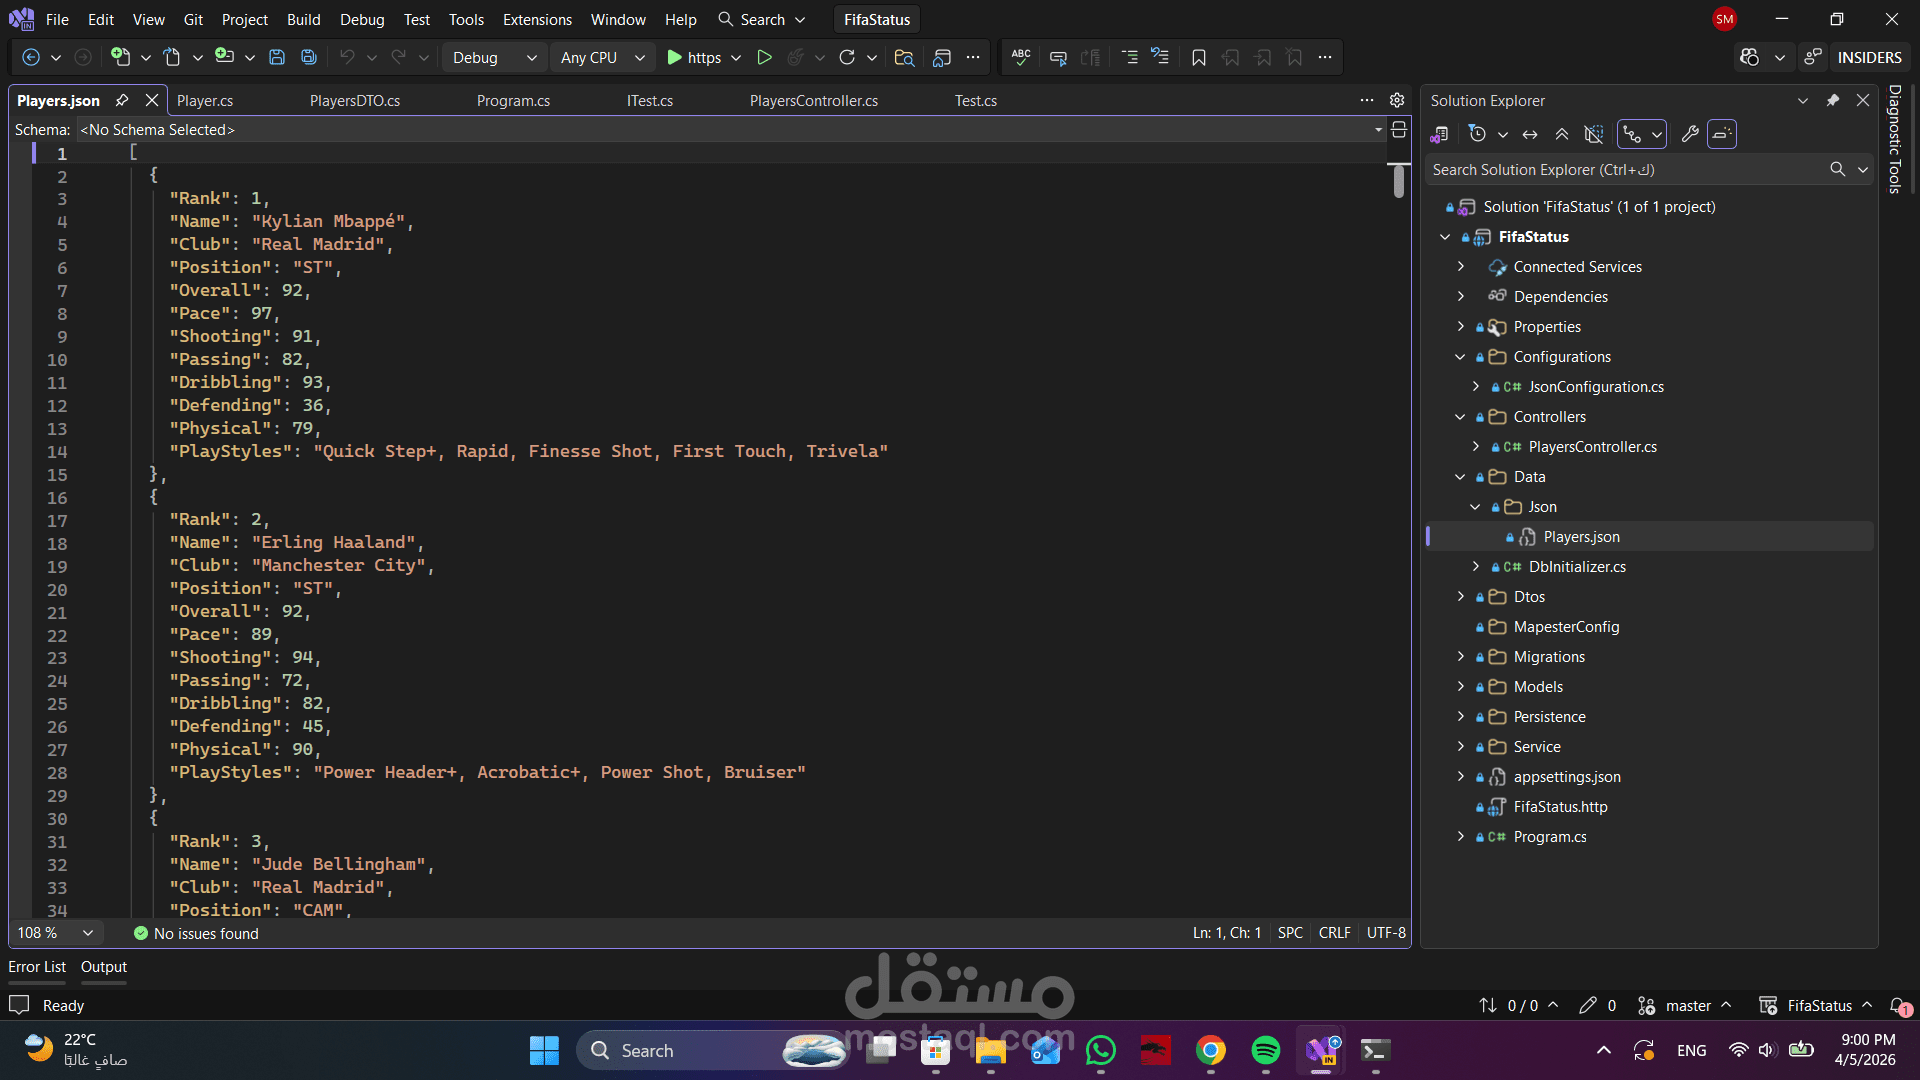Open the schema selection dropdown
This screenshot has height=1080, width=1920.
tap(1377, 130)
